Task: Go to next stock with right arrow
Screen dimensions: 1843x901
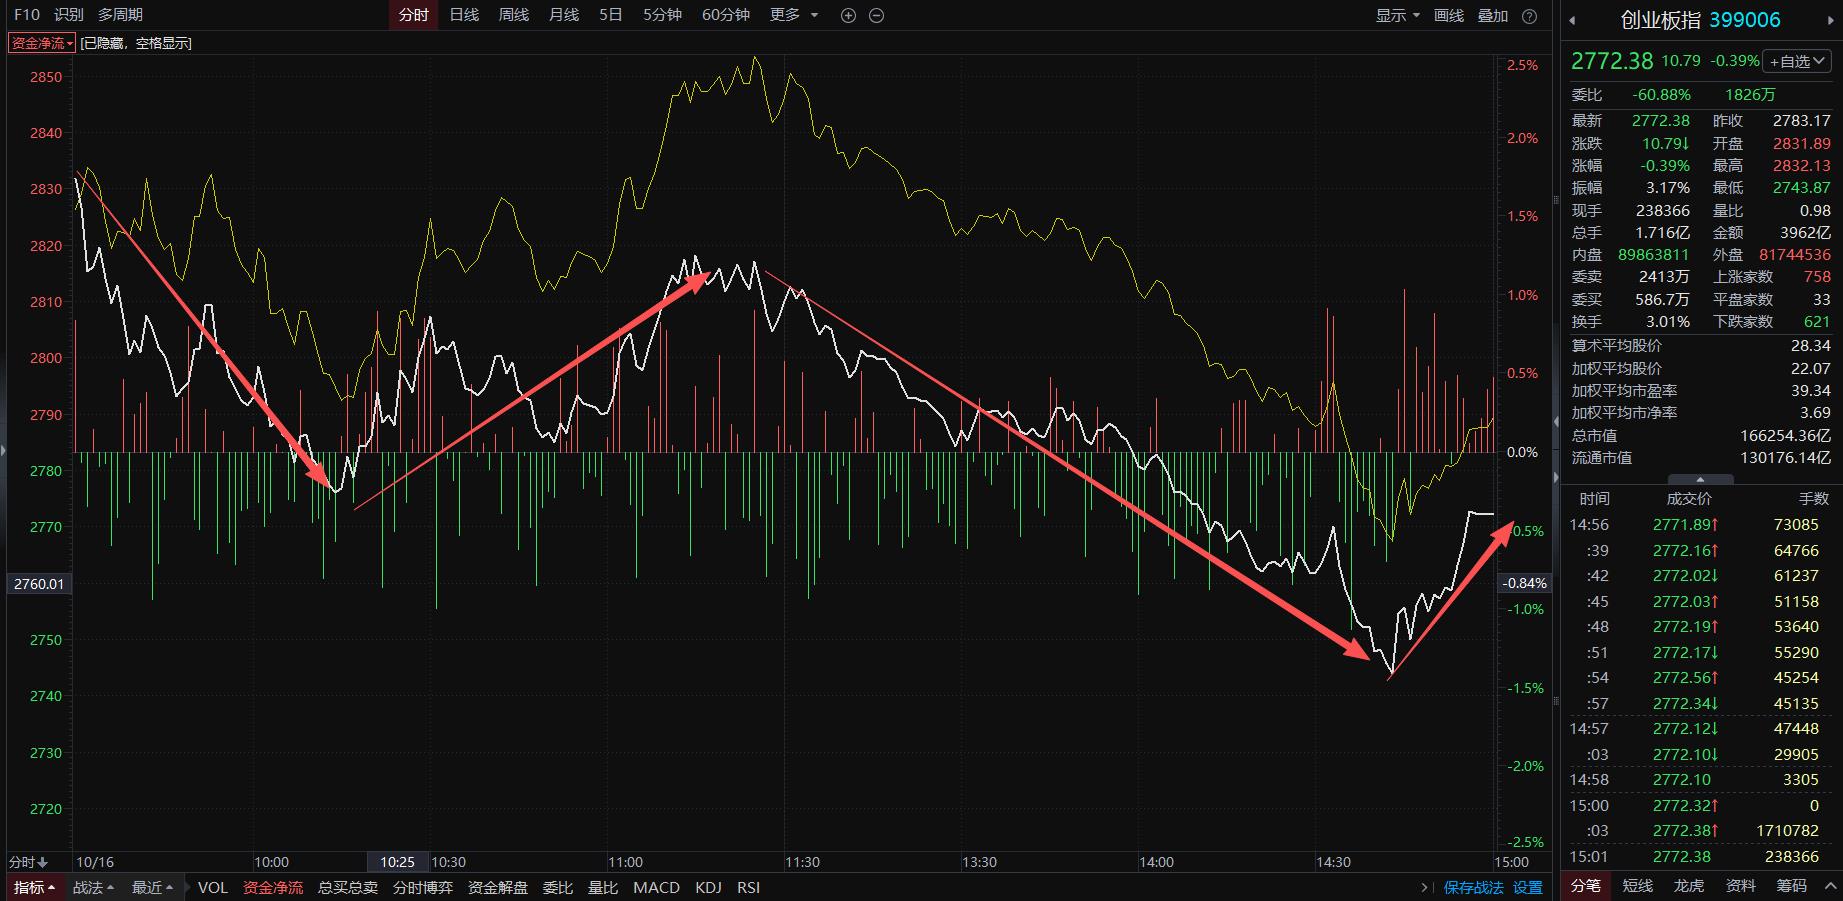Action: click(x=1832, y=20)
